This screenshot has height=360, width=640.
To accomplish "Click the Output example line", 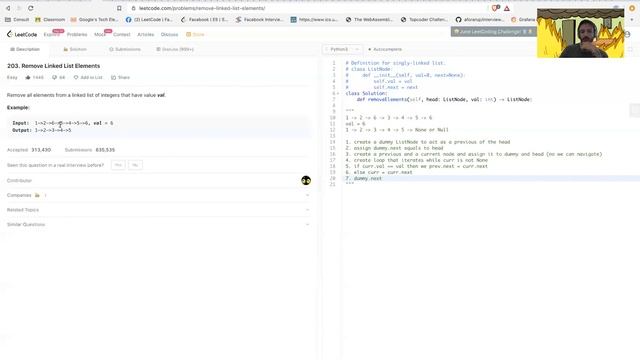I will point(42,130).
